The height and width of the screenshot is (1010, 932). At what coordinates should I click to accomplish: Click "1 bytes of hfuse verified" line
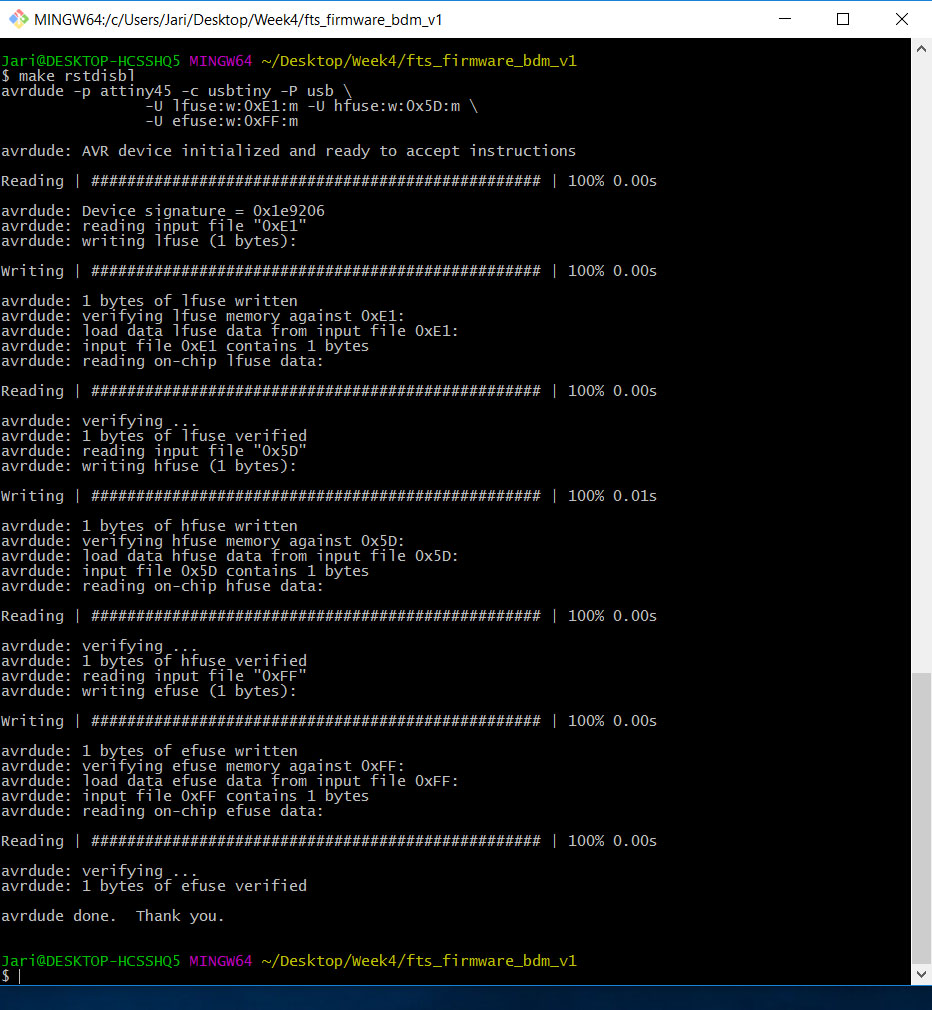pyautogui.click(x=154, y=661)
